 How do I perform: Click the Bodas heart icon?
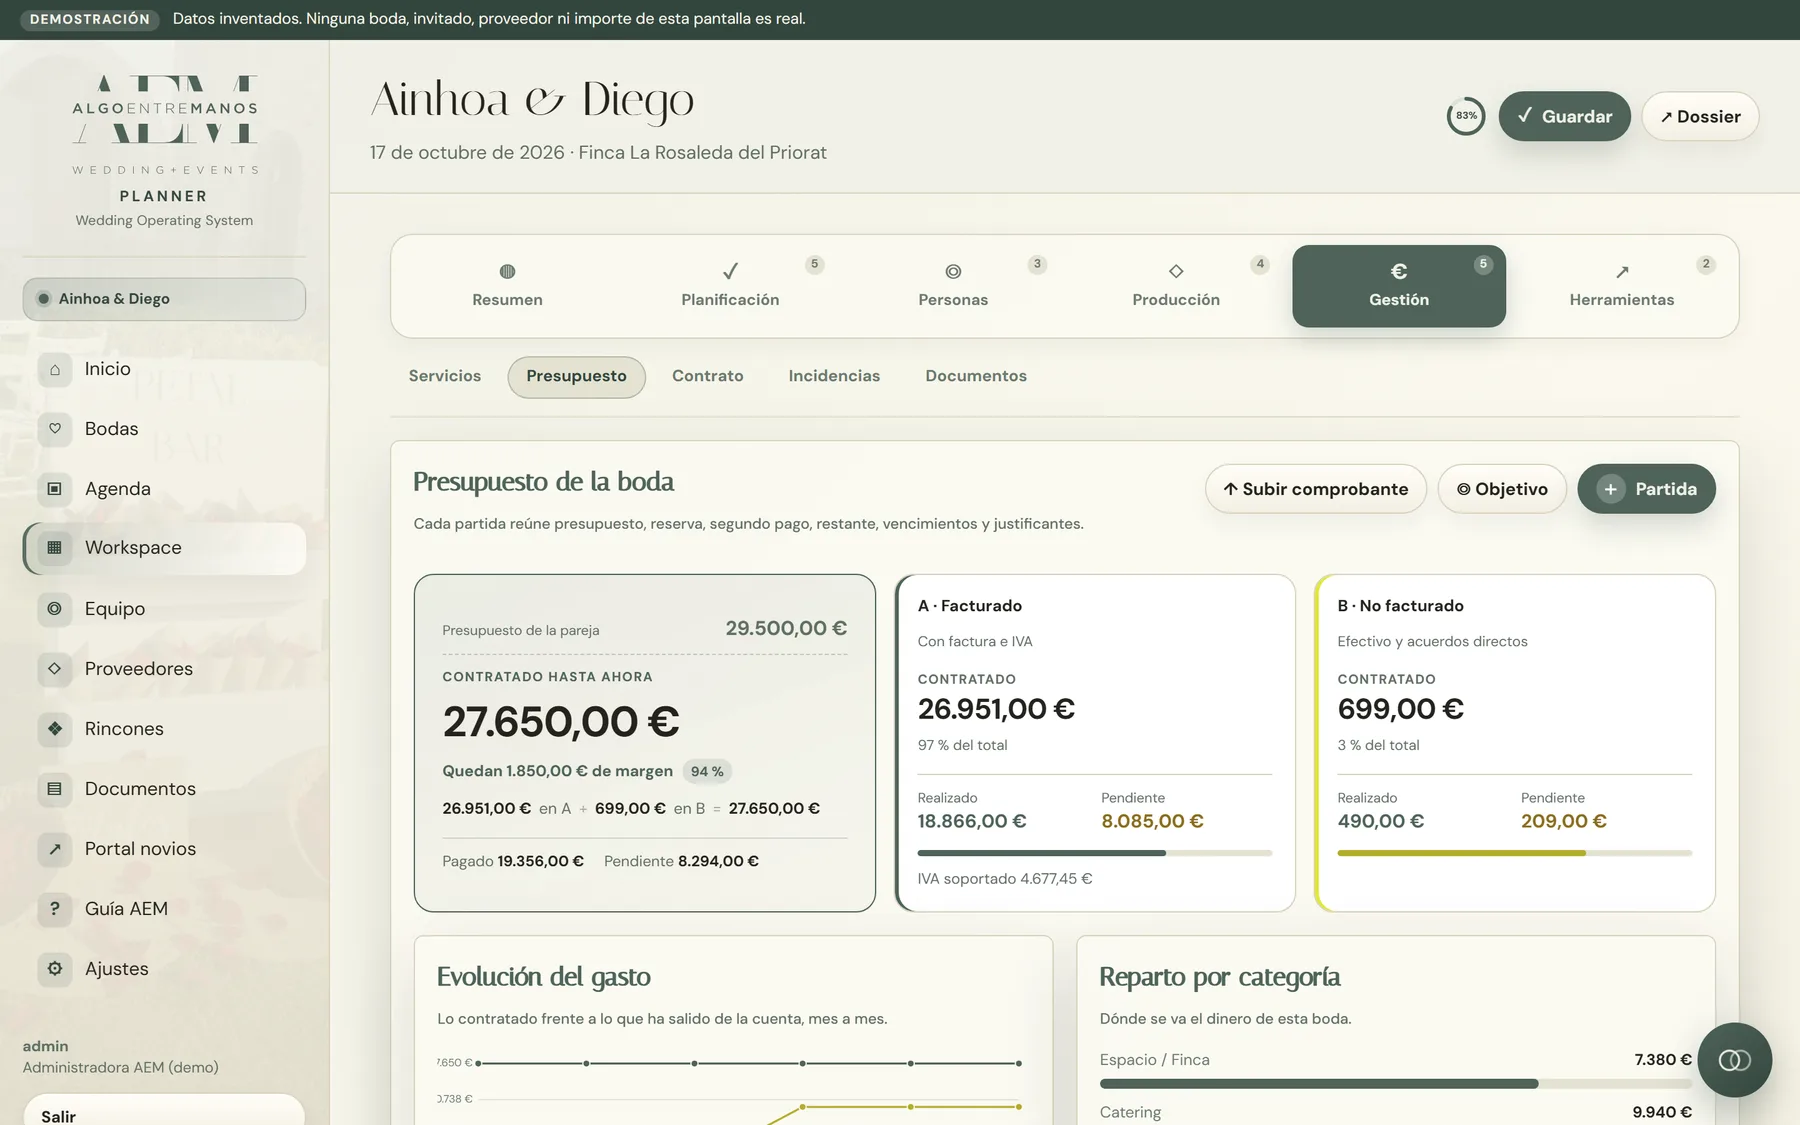tap(55, 429)
